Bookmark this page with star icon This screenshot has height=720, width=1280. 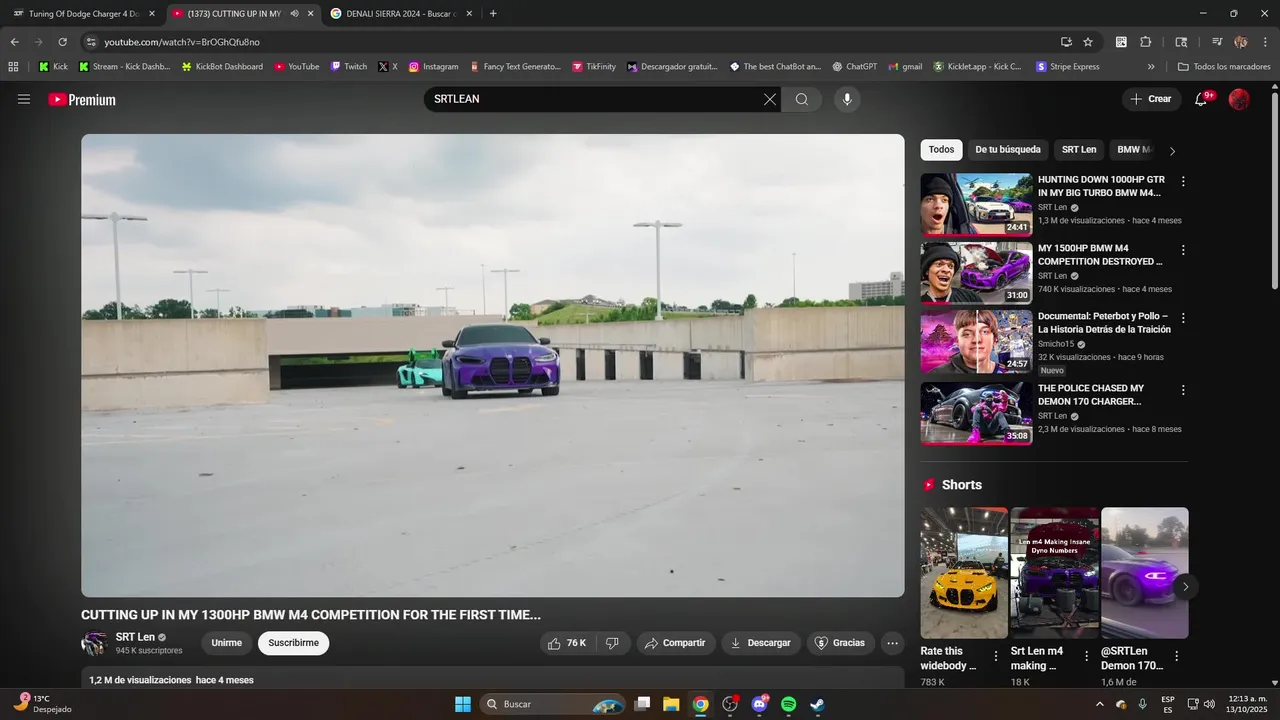(1088, 42)
